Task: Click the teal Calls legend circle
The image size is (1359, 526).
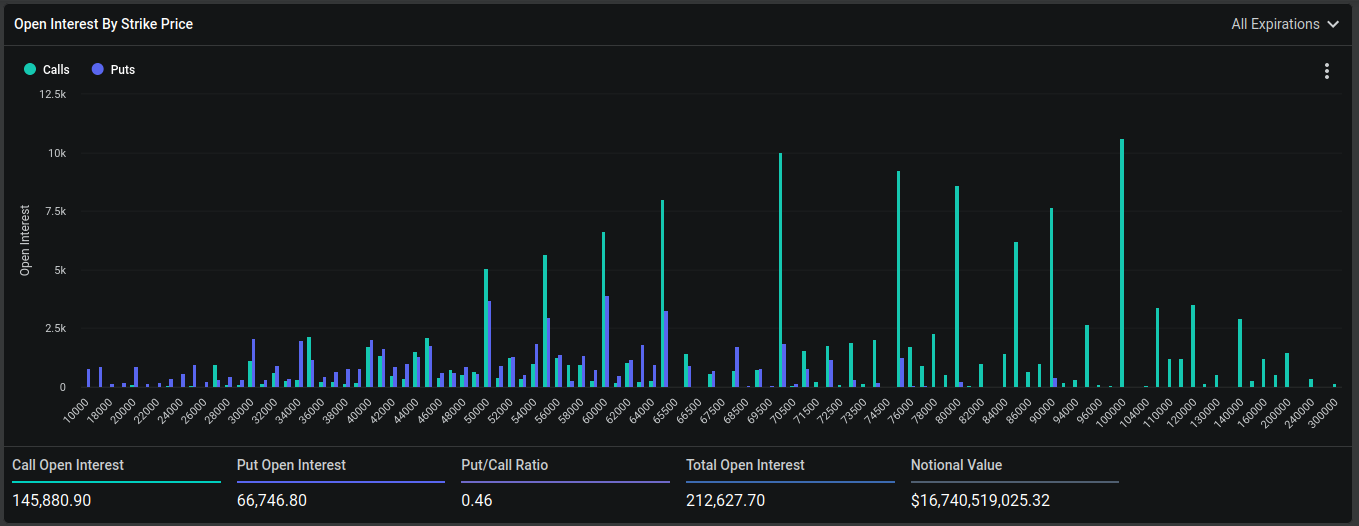Action: coord(30,69)
